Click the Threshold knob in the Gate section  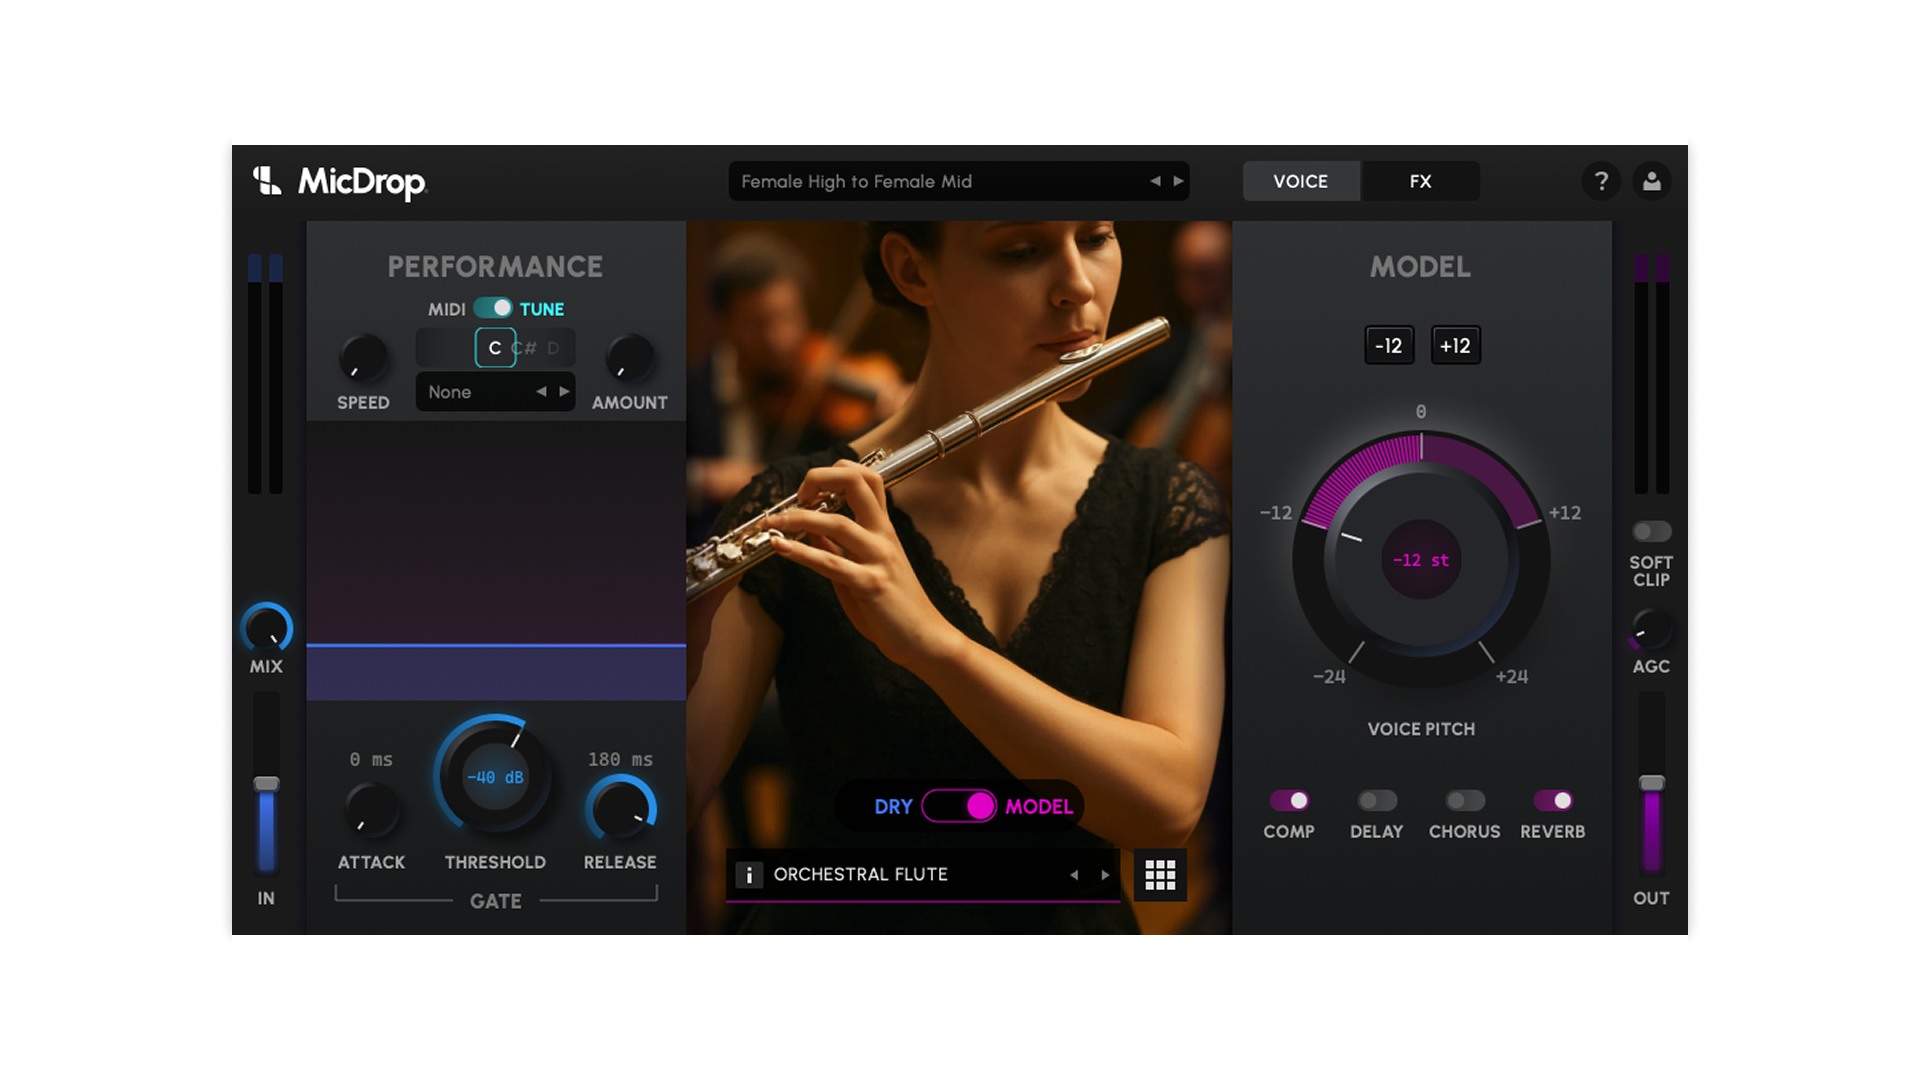(x=494, y=778)
